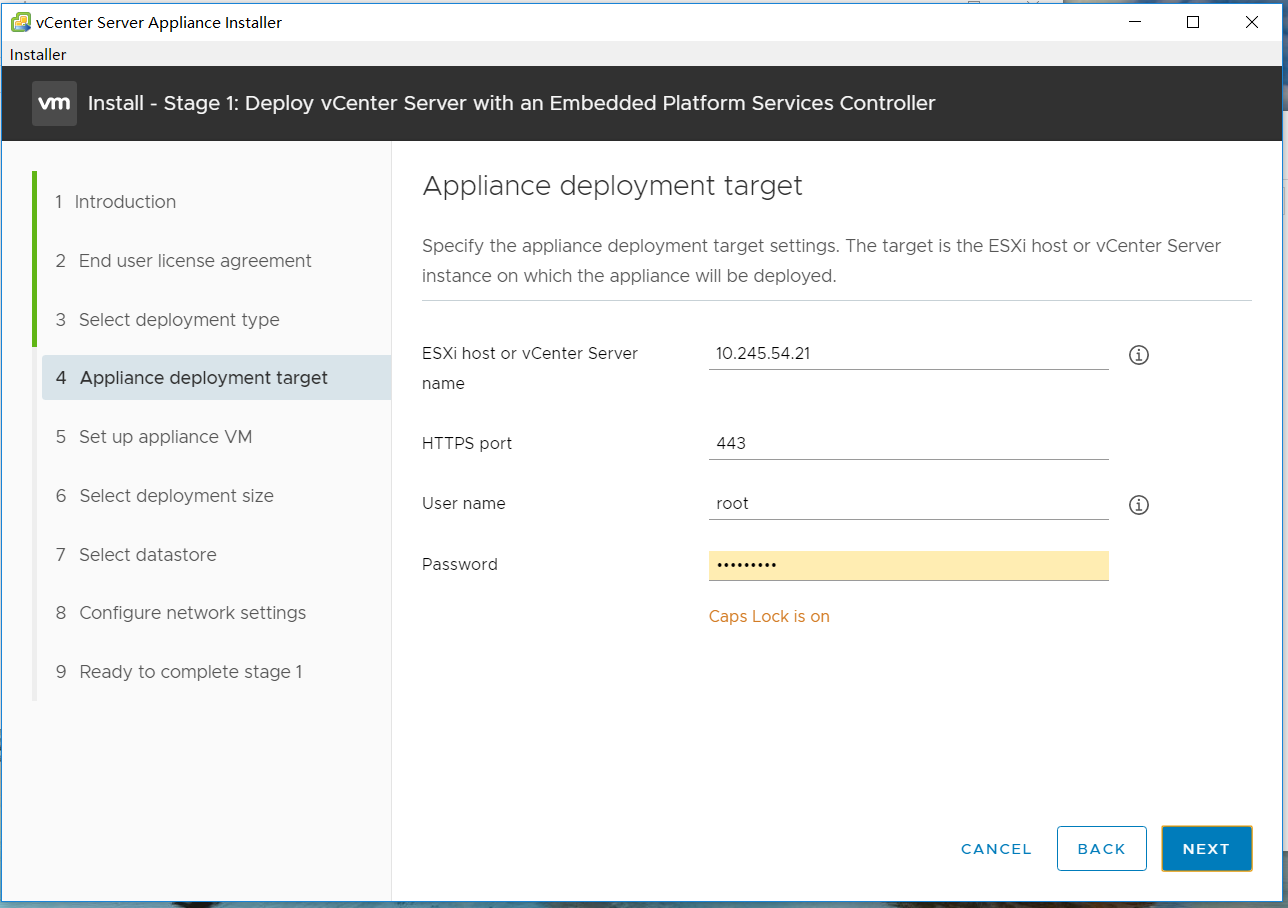Focus the User name field
The width and height of the screenshot is (1288, 908).
tap(908, 504)
